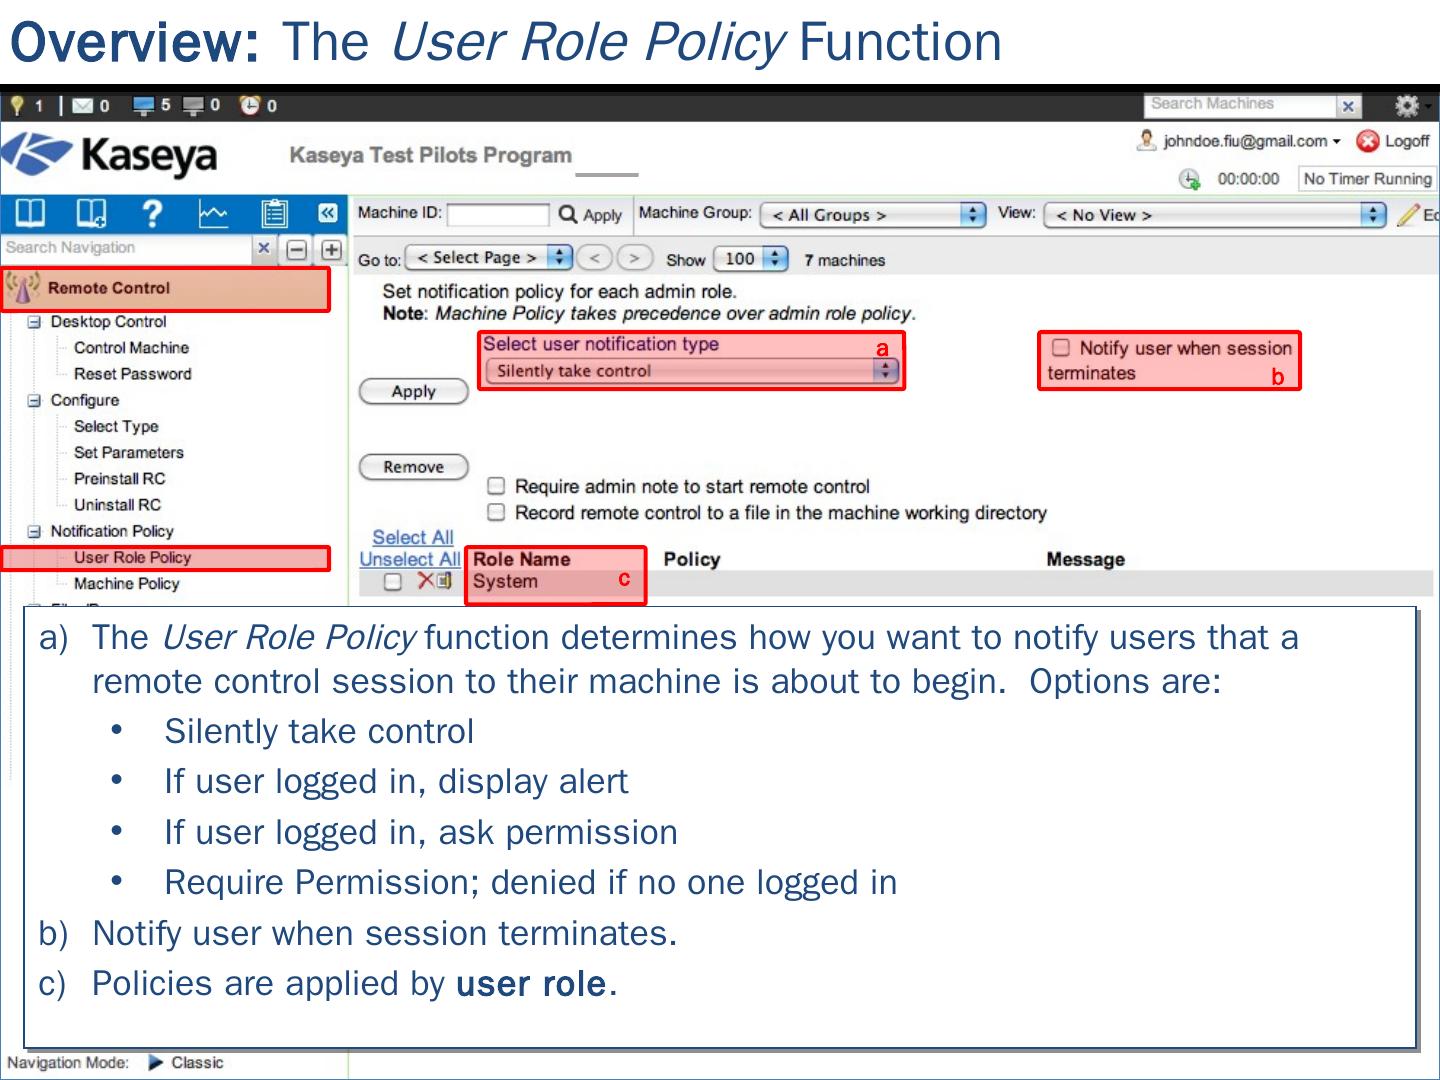Open the book bookmark icon

click(x=91, y=213)
